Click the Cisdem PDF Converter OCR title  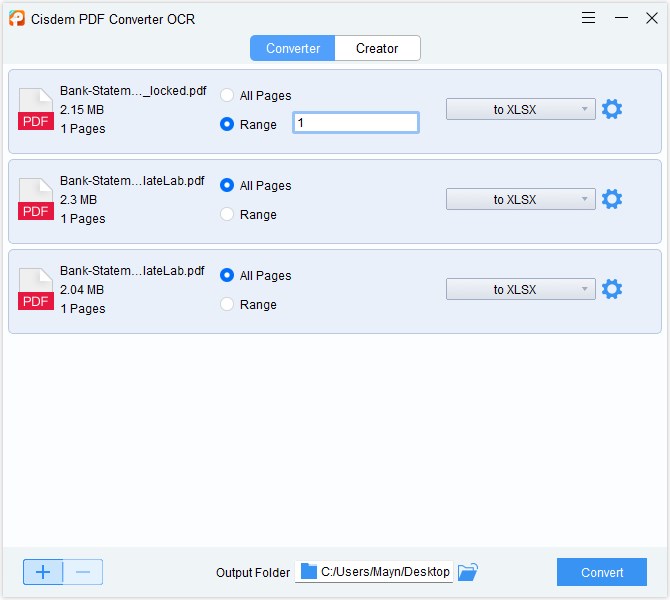coord(113,19)
